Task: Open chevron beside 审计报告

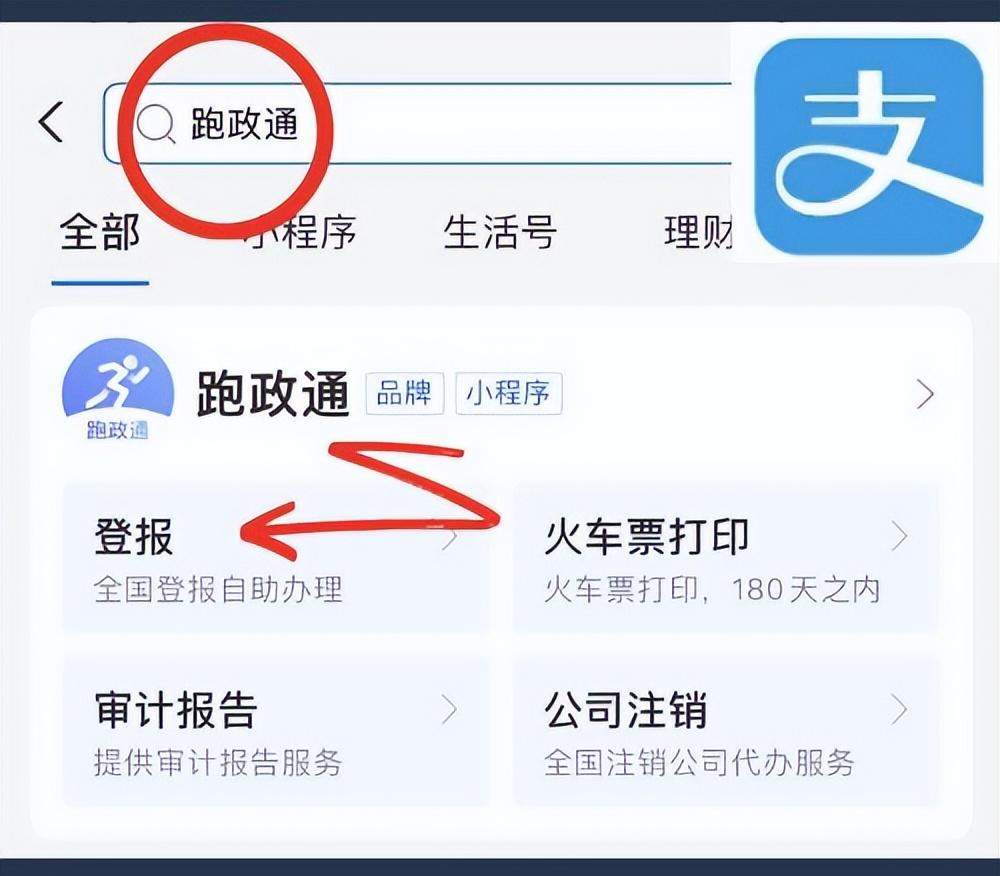Action: (450, 710)
